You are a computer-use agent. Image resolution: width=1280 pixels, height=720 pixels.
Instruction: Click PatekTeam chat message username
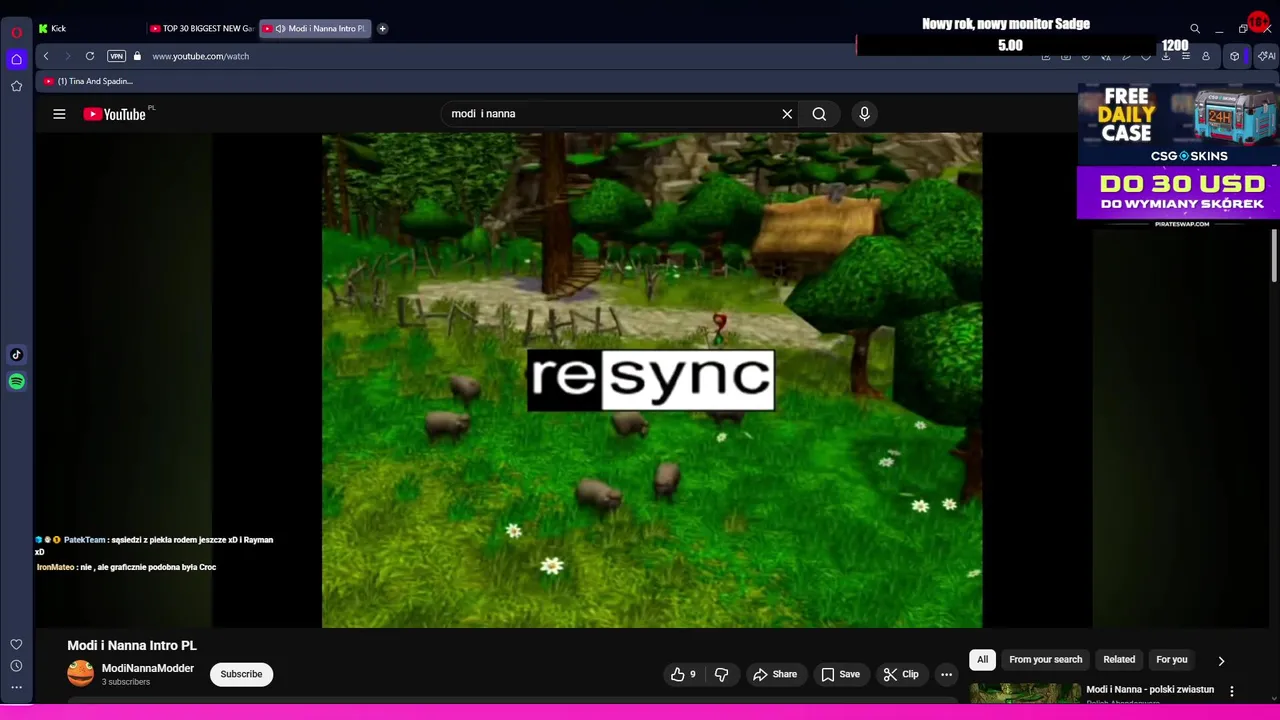pyautogui.click(x=84, y=540)
